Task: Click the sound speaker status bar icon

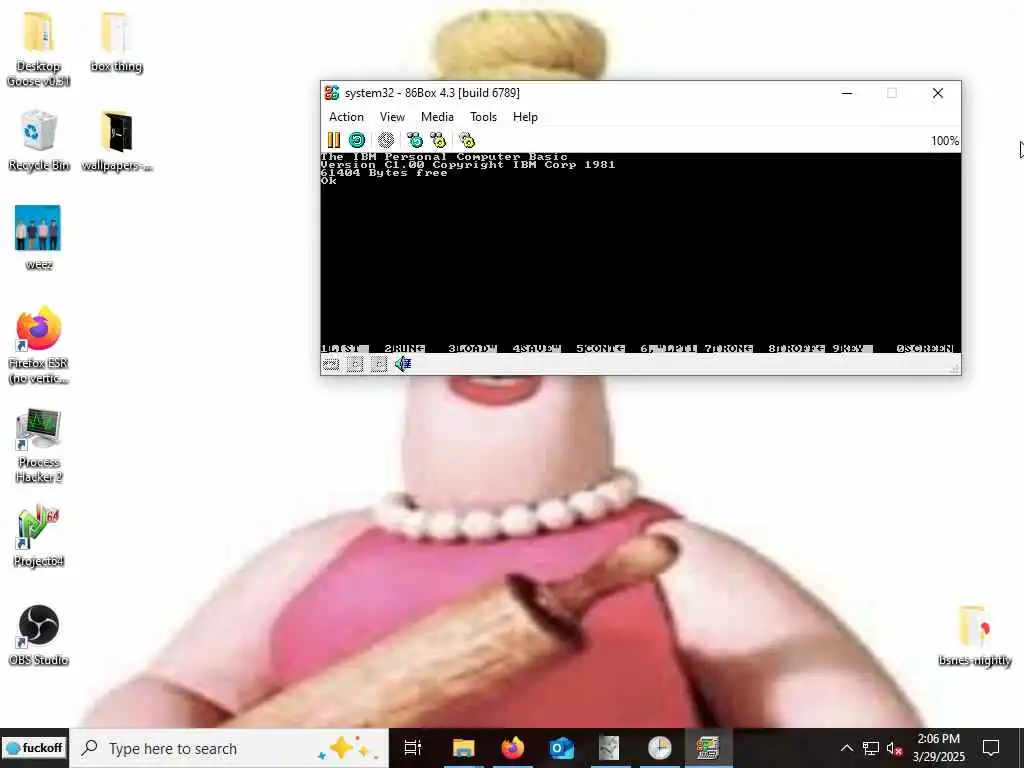Action: coord(403,364)
